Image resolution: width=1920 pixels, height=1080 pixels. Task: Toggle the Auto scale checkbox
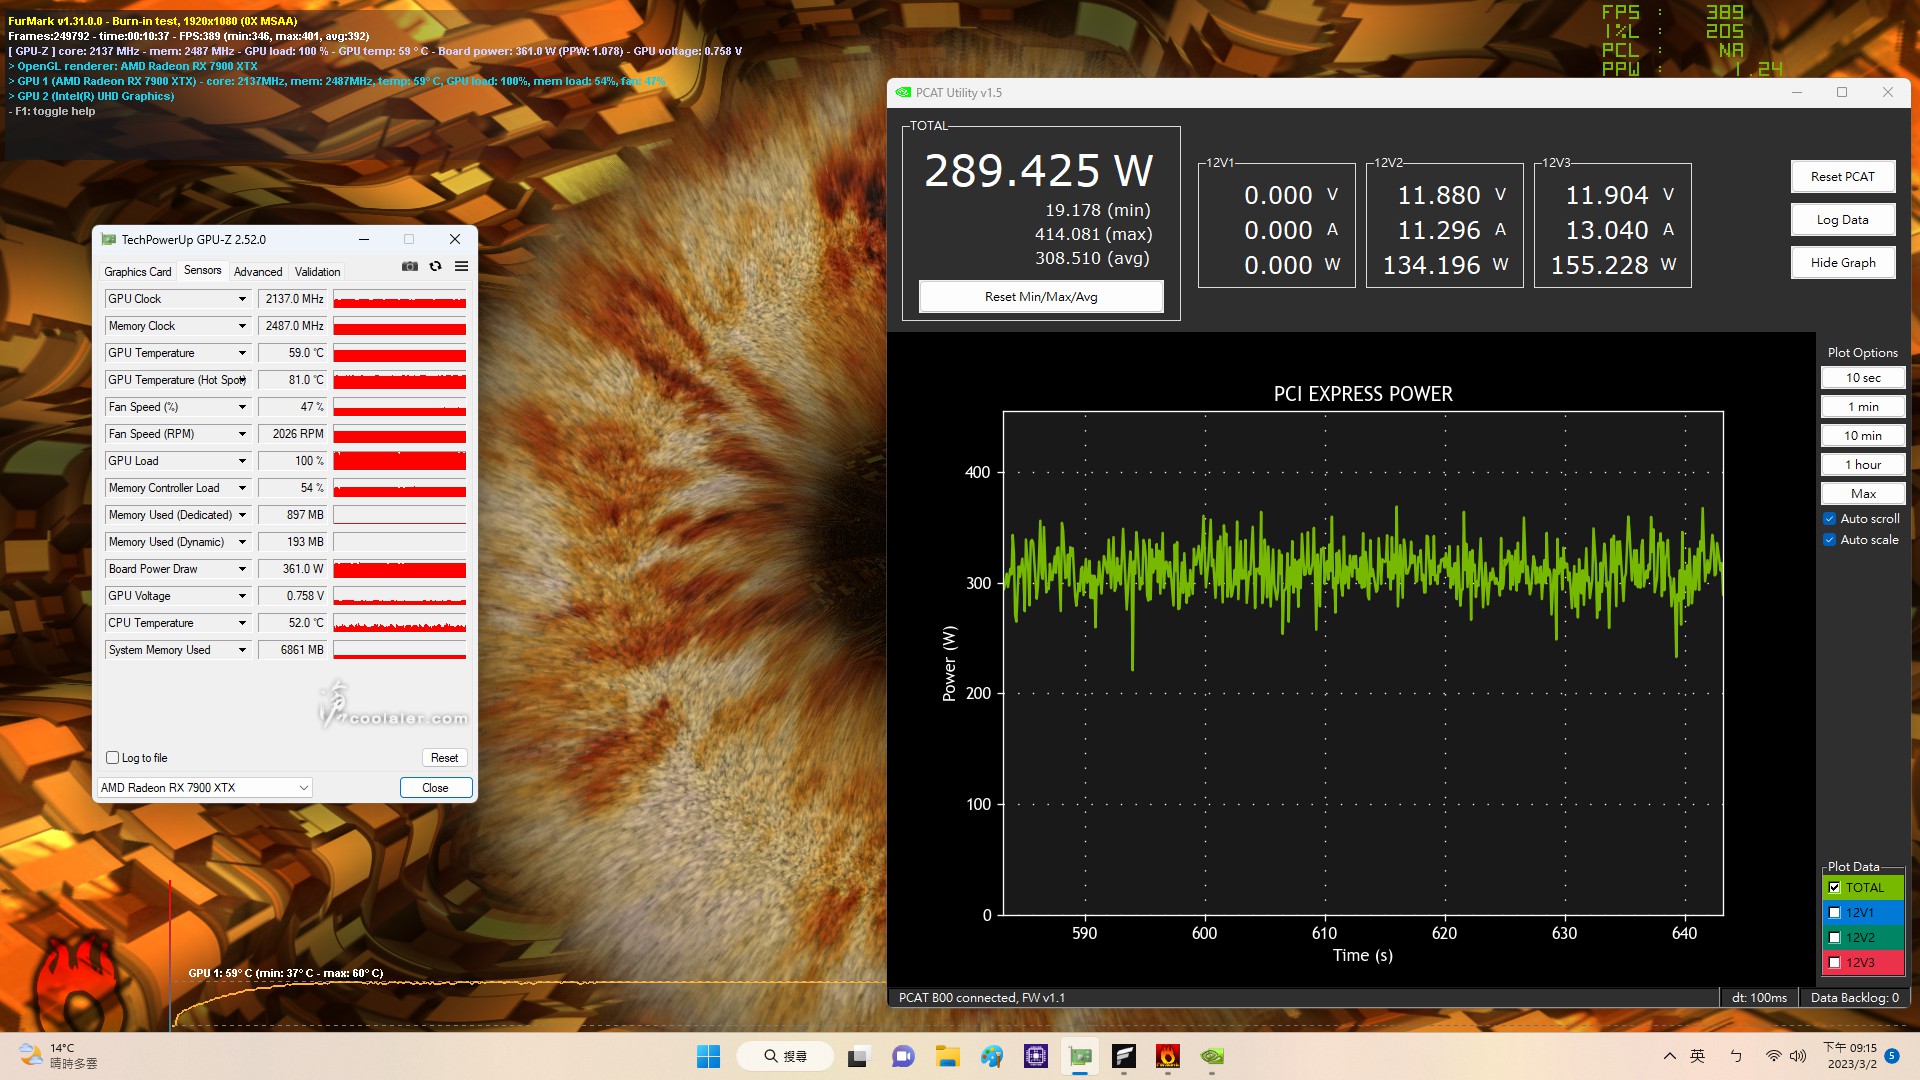click(1829, 539)
